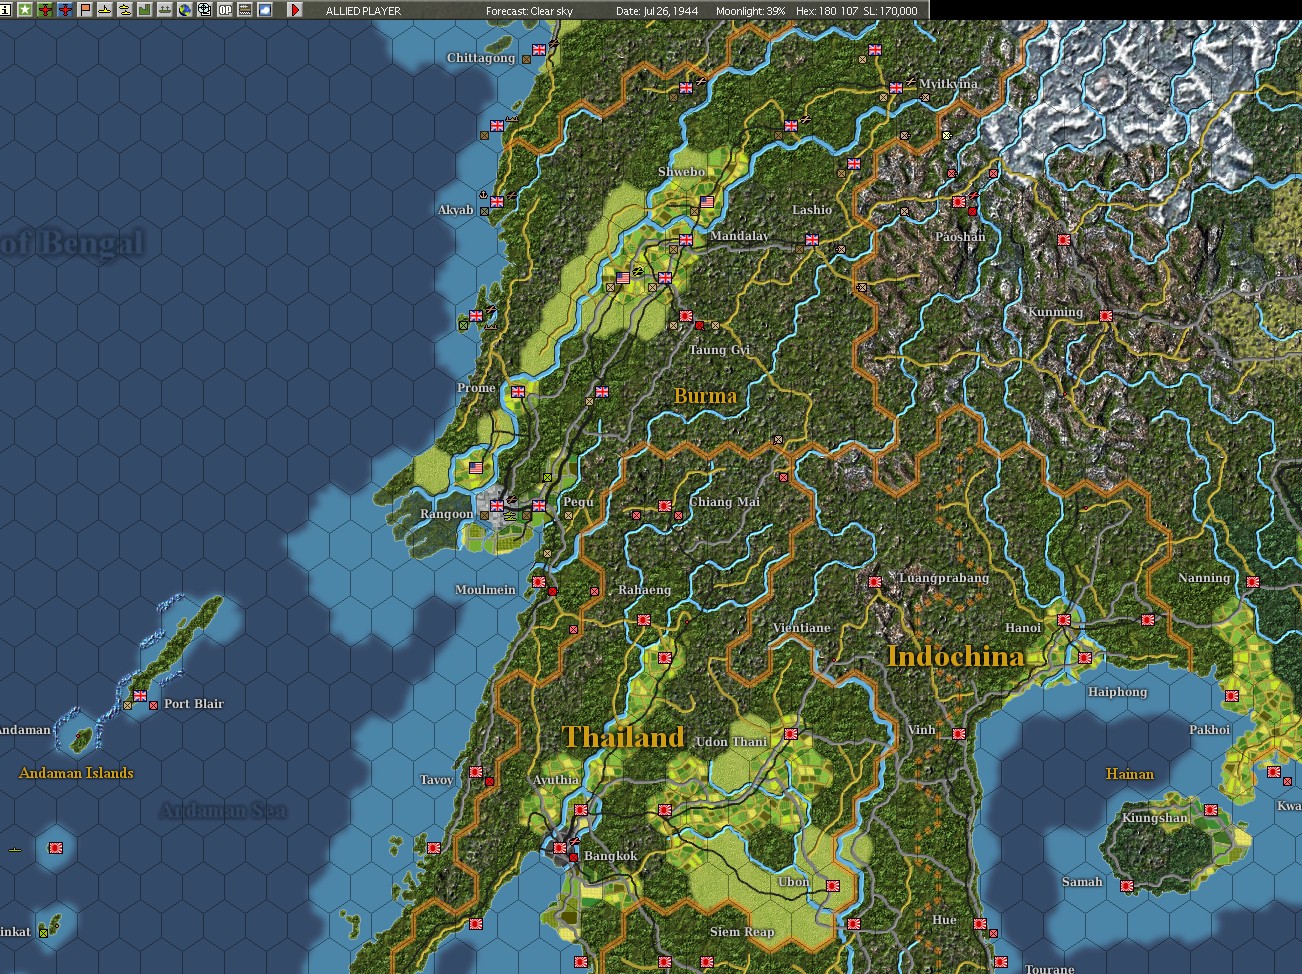This screenshot has width=1302, height=974.
Task: Click the double yellow ships toolbar icon
Action: [125, 10]
